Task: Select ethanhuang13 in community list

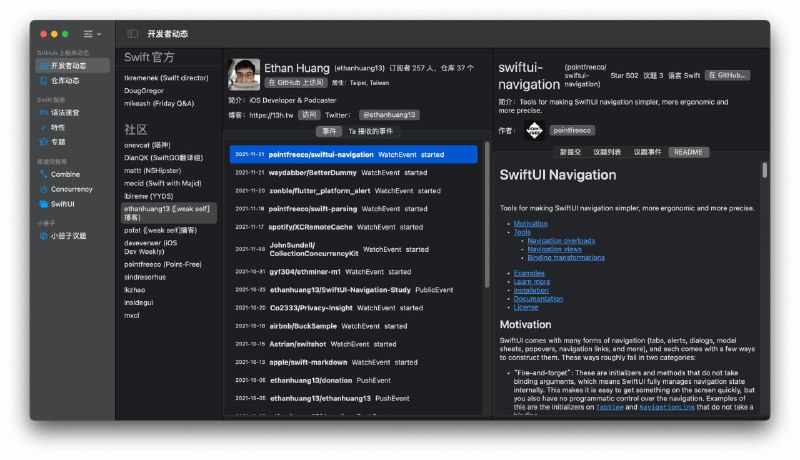Action: pos(169,213)
